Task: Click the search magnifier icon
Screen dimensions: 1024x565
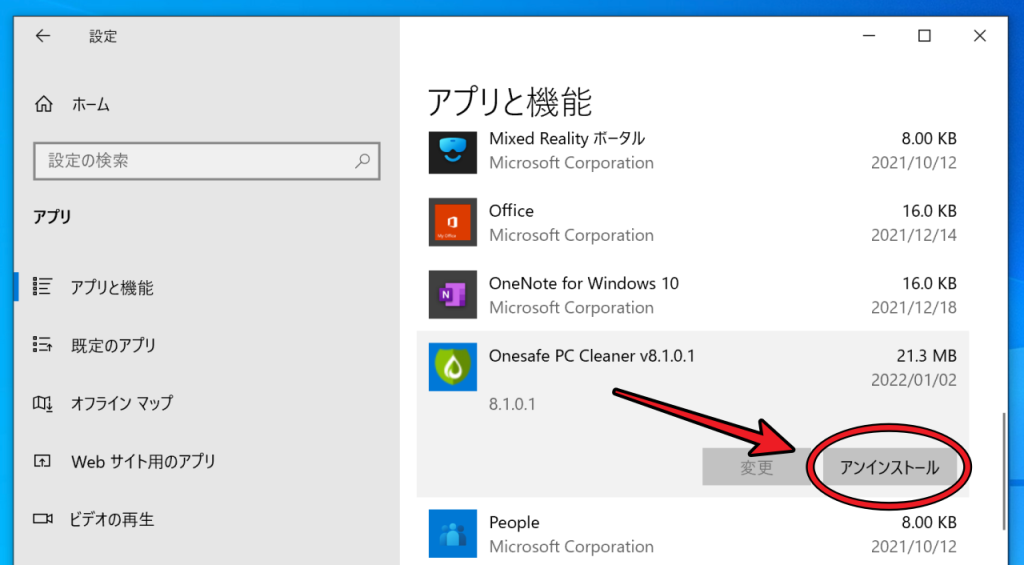Action: [362, 161]
